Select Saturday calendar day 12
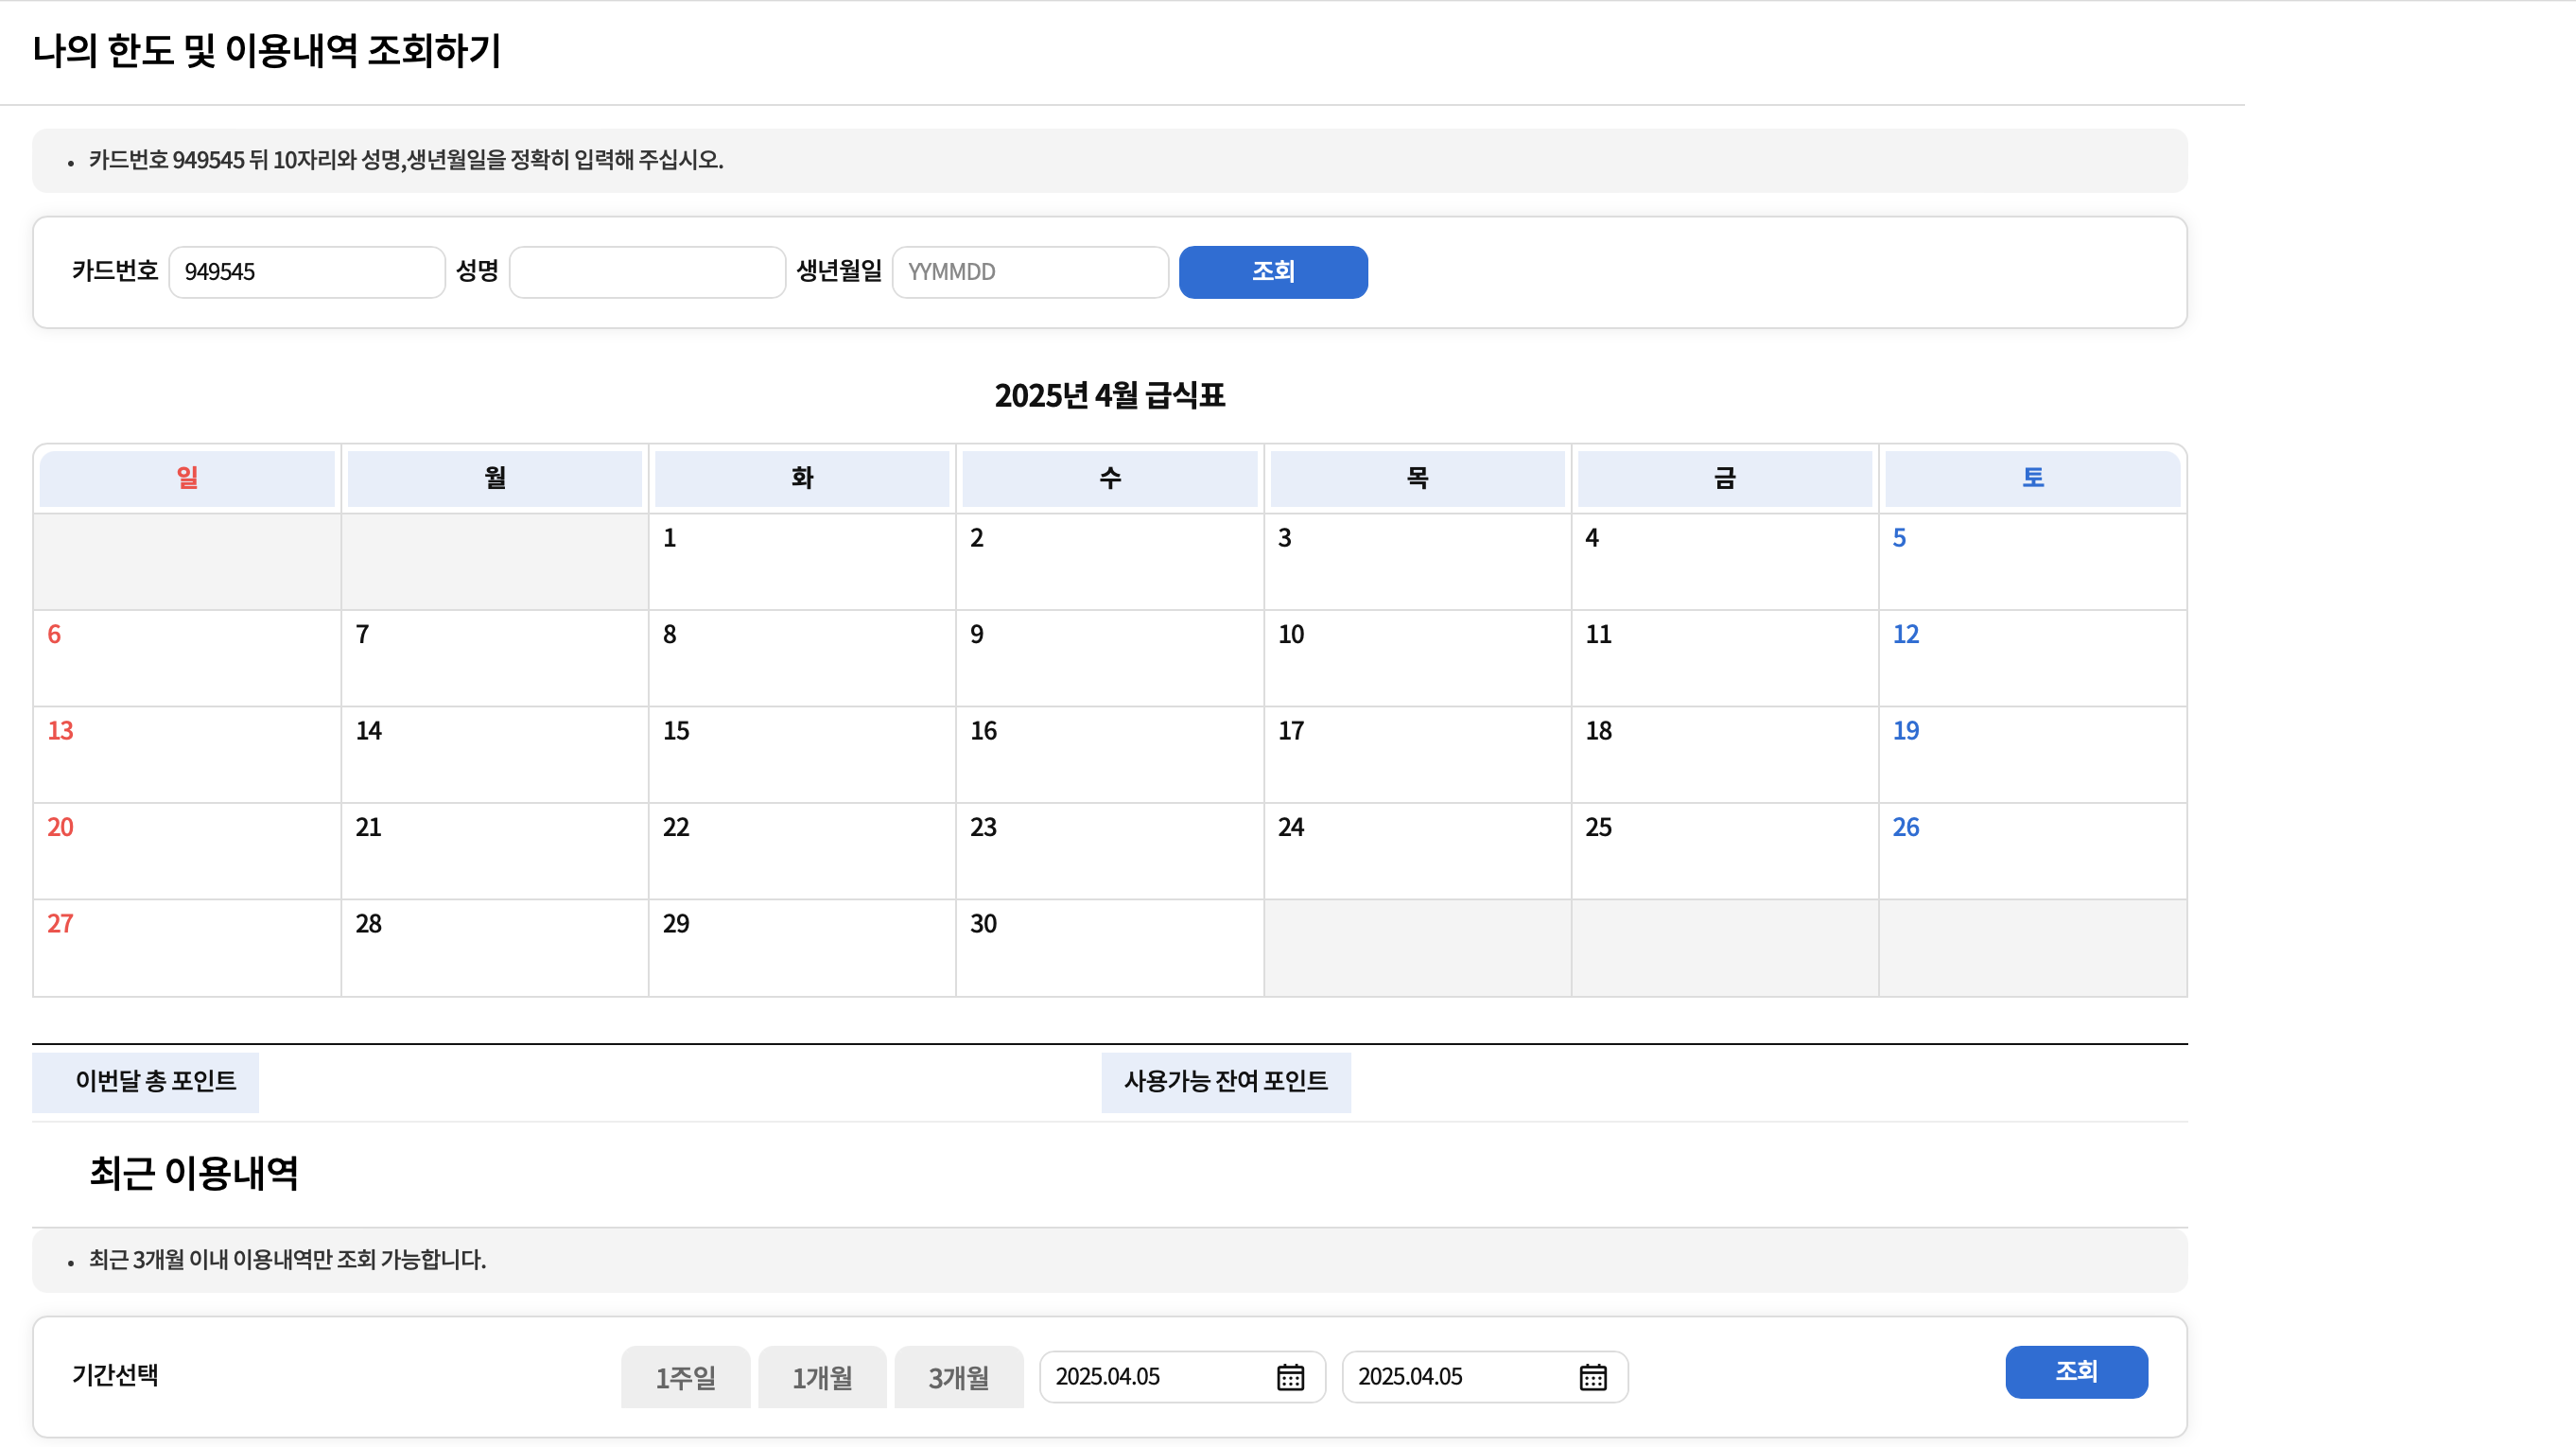Screen dimensions: 2576x1447 (2033, 658)
